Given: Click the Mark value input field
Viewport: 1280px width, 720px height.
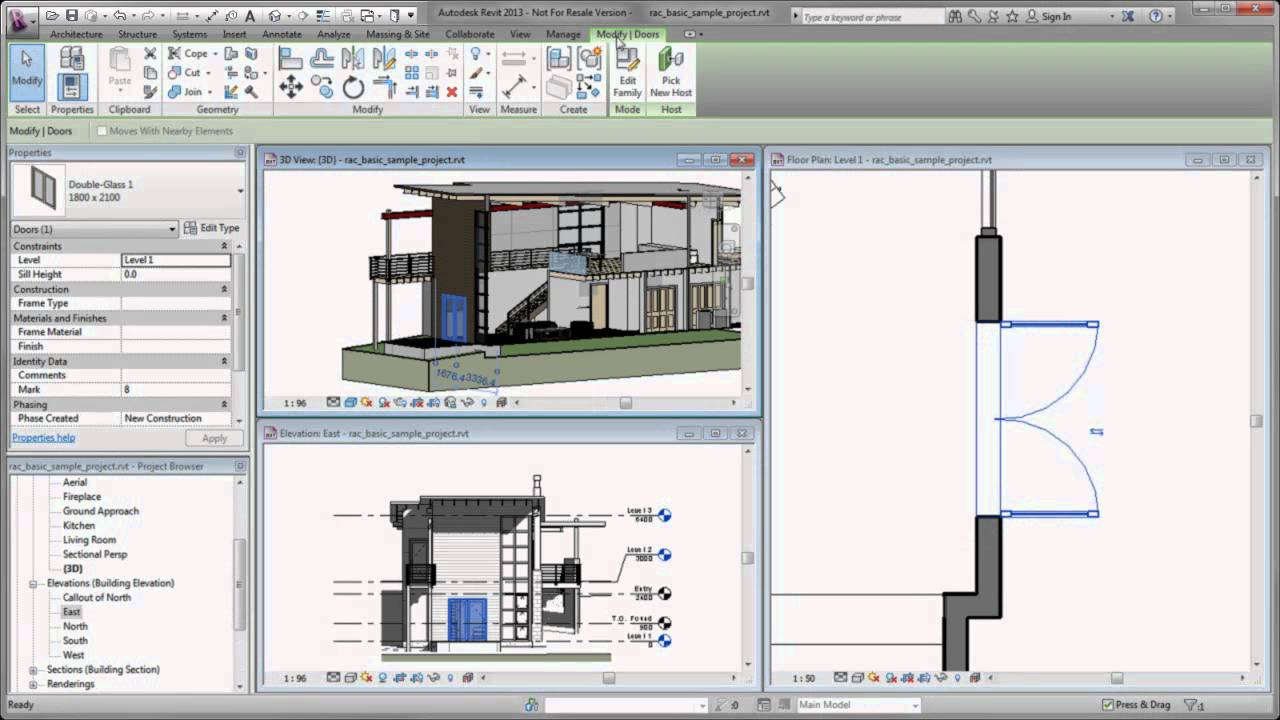Looking at the screenshot, I should pos(176,389).
